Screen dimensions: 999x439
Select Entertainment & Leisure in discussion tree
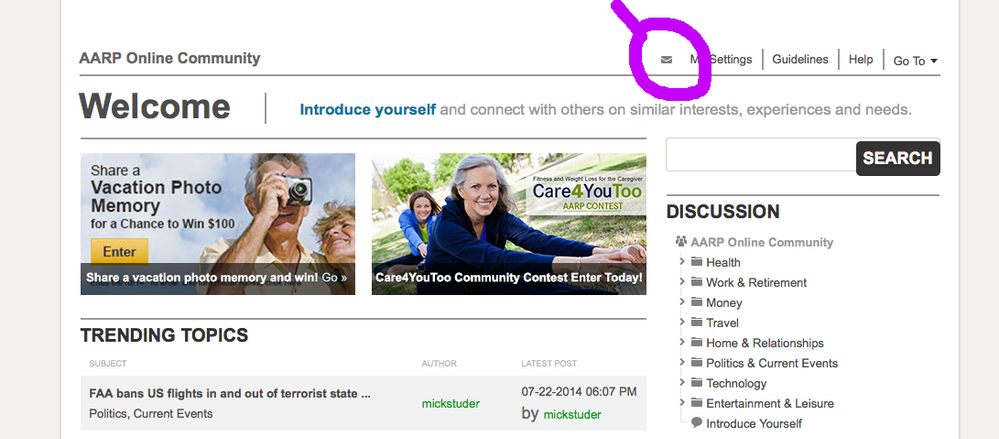tap(770, 403)
